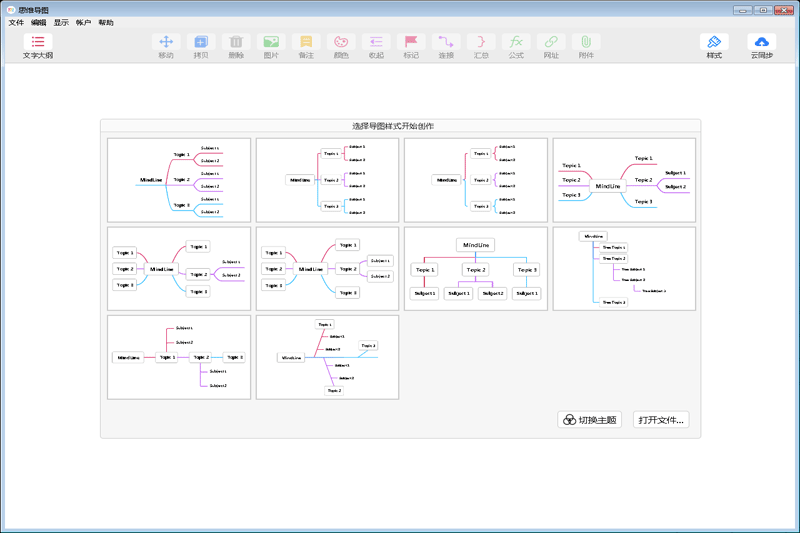Click the 网址 link icon
The height and width of the screenshot is (533, 800).
pos(550,46)
